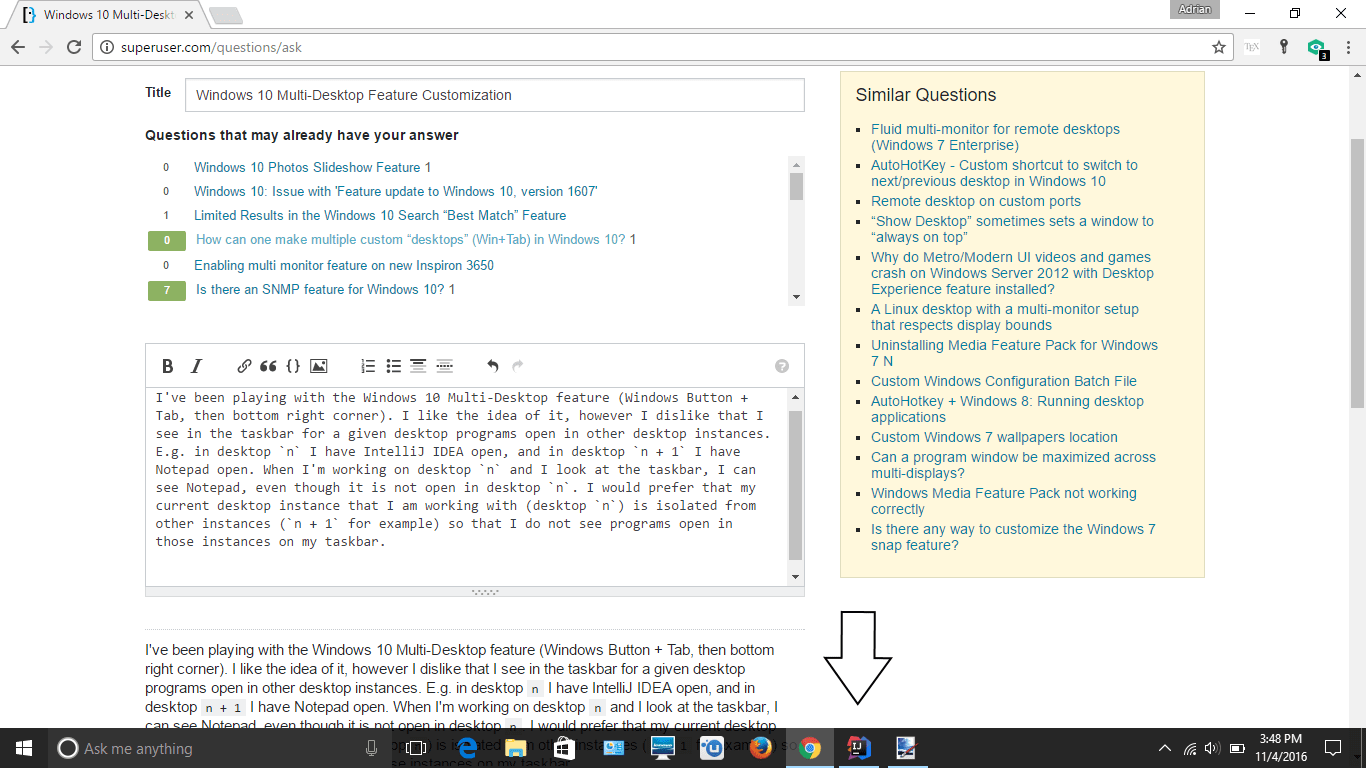Screen dimensions: 1366x768
Task: Open 'Limited Results in the Windows 10 Search' question
Action: tap(380, 215)
